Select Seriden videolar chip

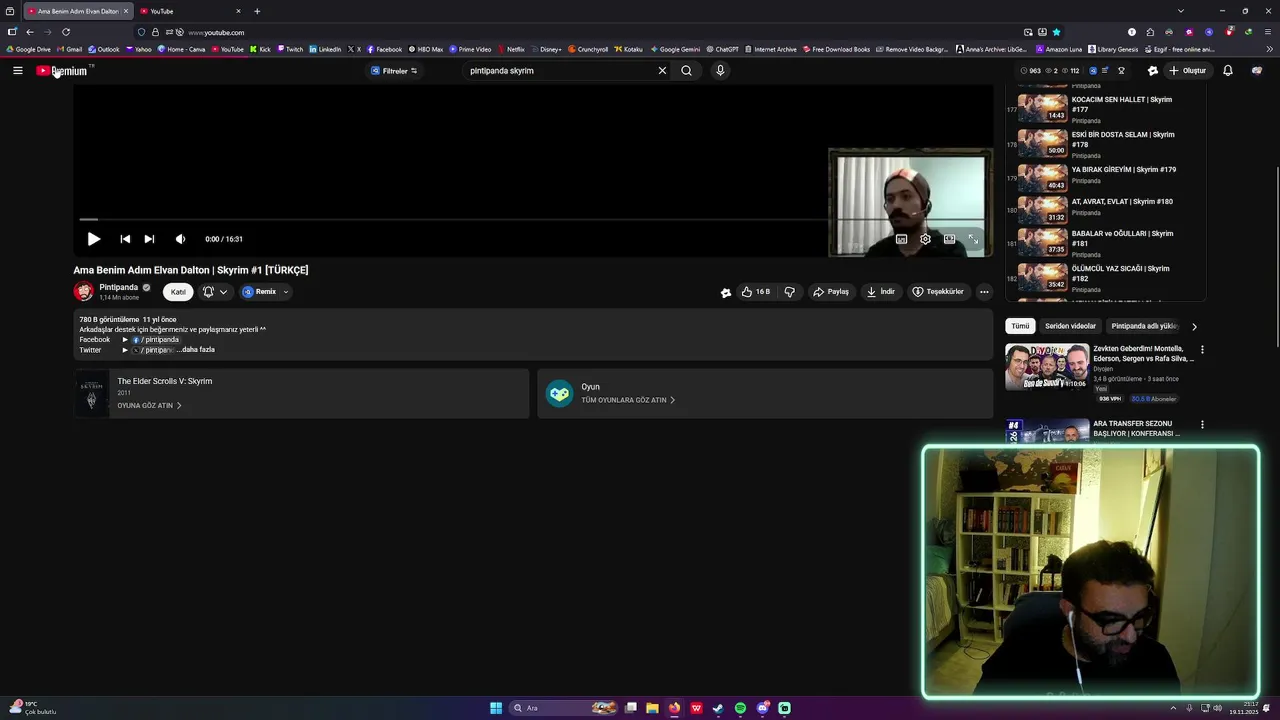coord(1070,326)
